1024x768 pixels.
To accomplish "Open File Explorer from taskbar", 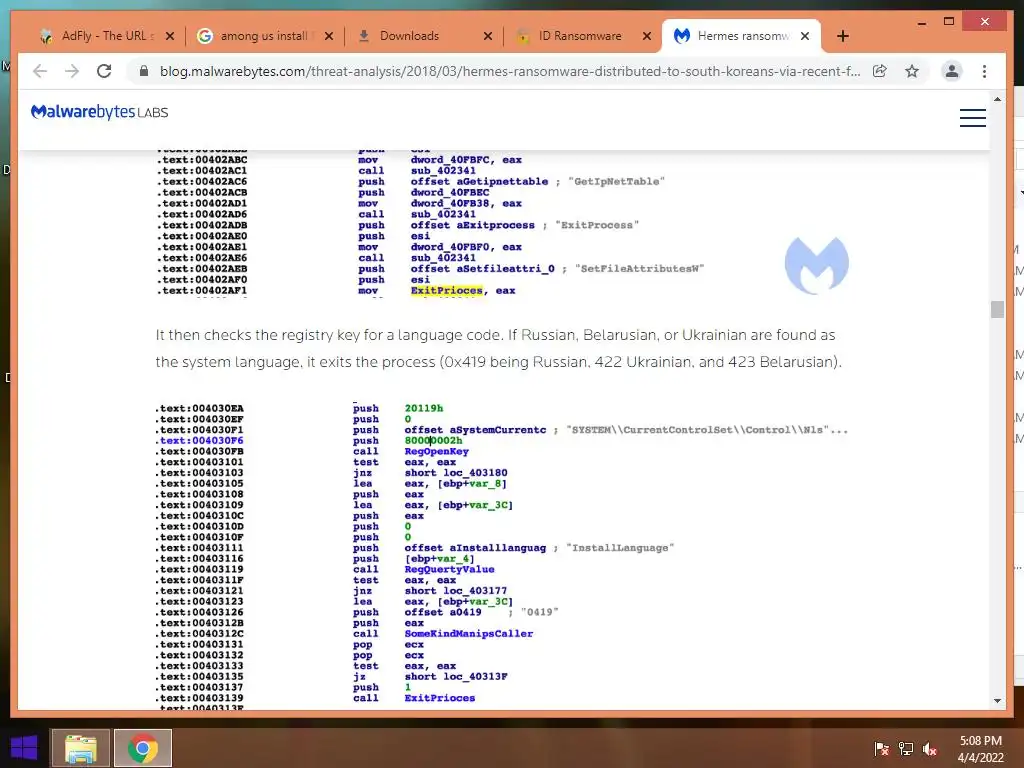I will (x=80, y=748).
